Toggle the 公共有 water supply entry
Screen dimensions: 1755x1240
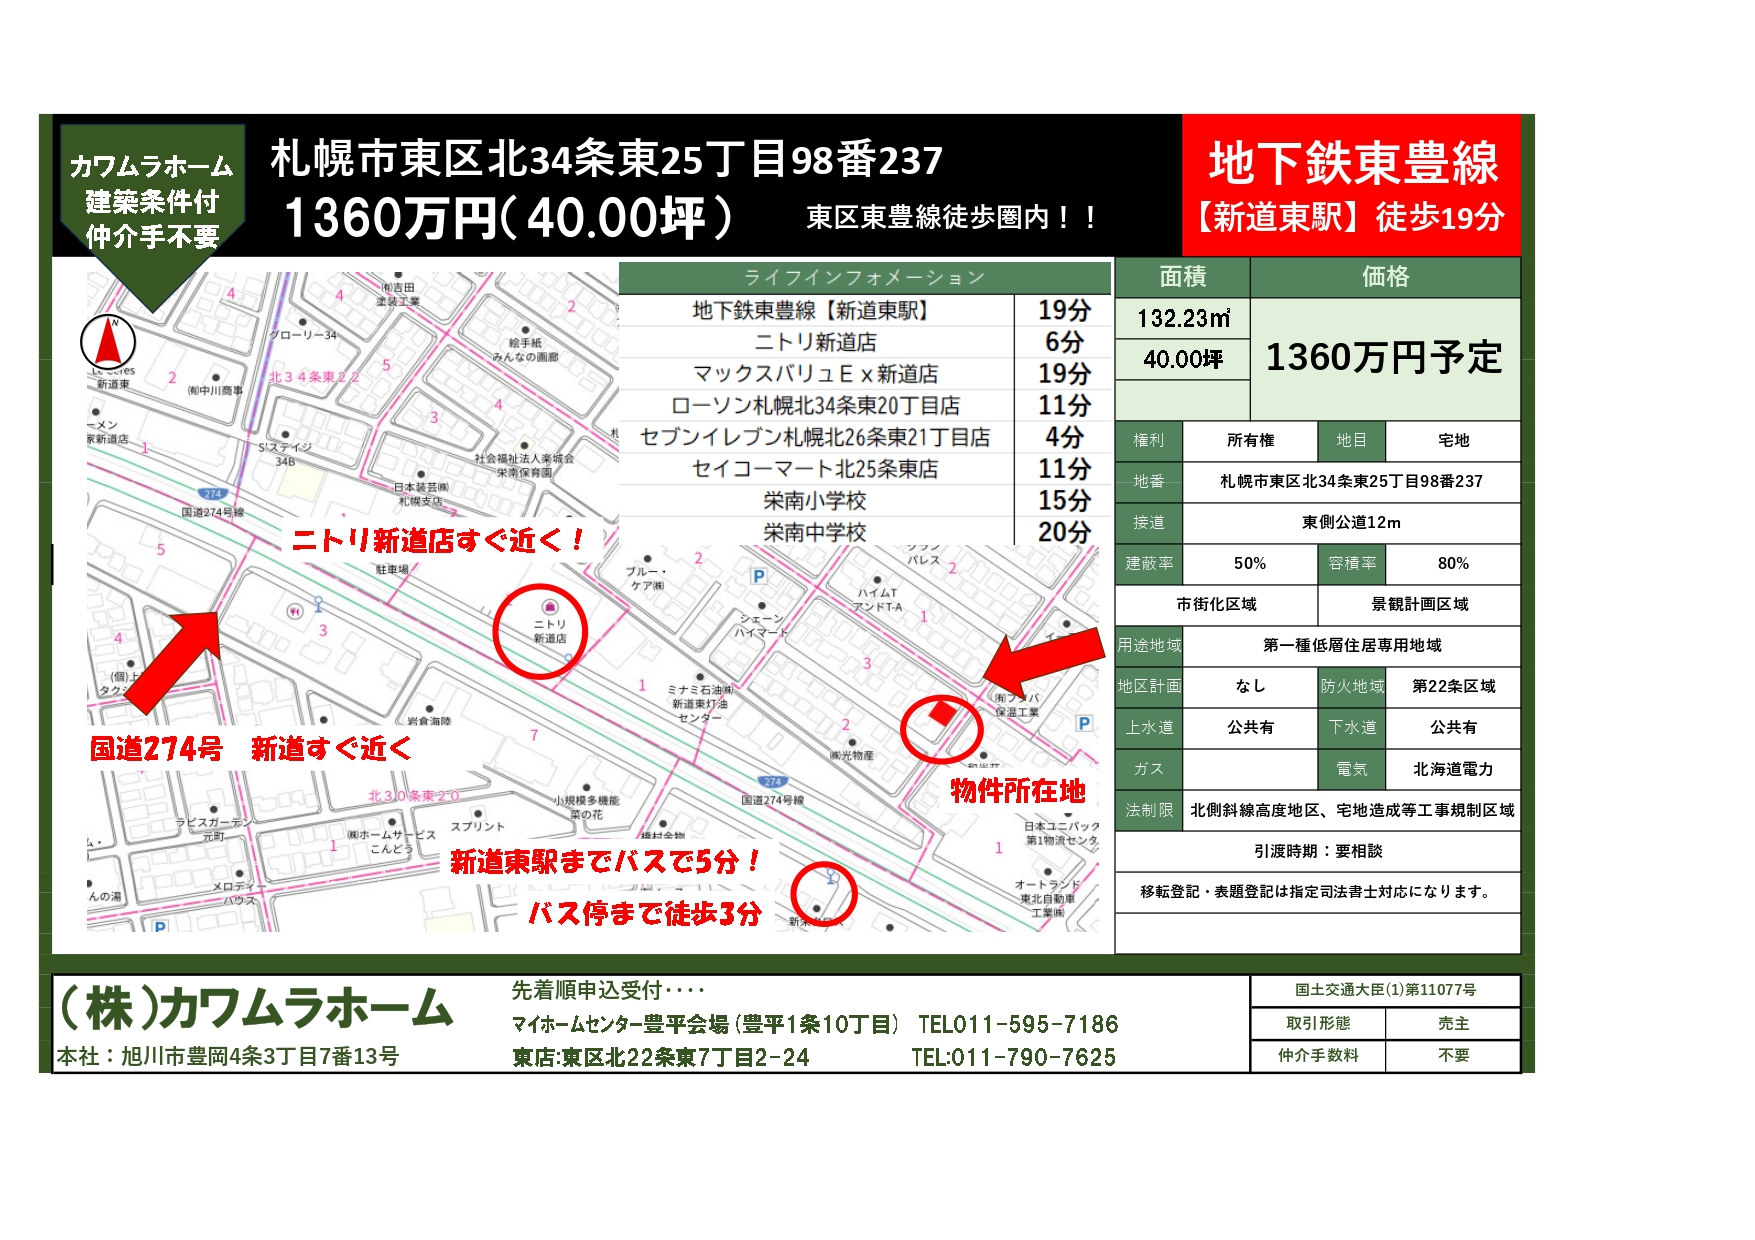point(1250,728)
